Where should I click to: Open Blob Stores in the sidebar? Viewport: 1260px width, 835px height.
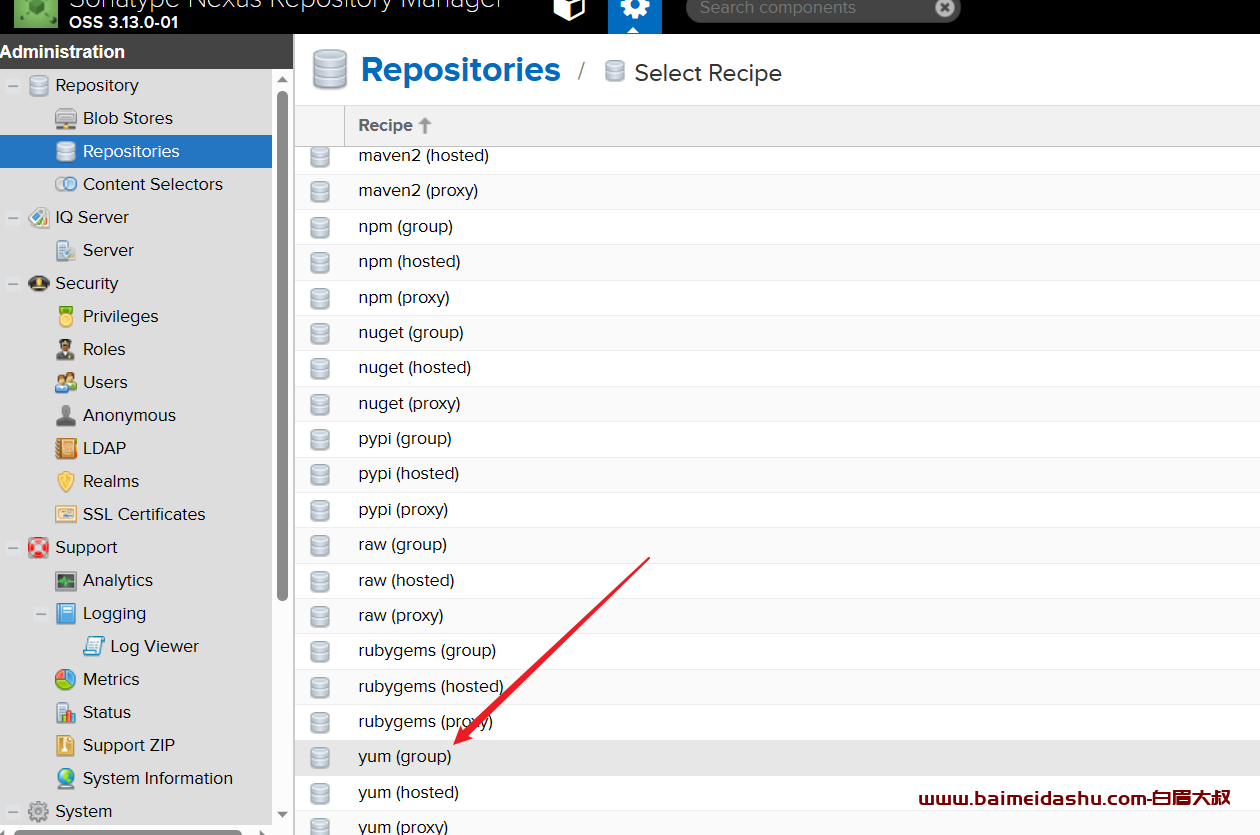pos(128,118)
